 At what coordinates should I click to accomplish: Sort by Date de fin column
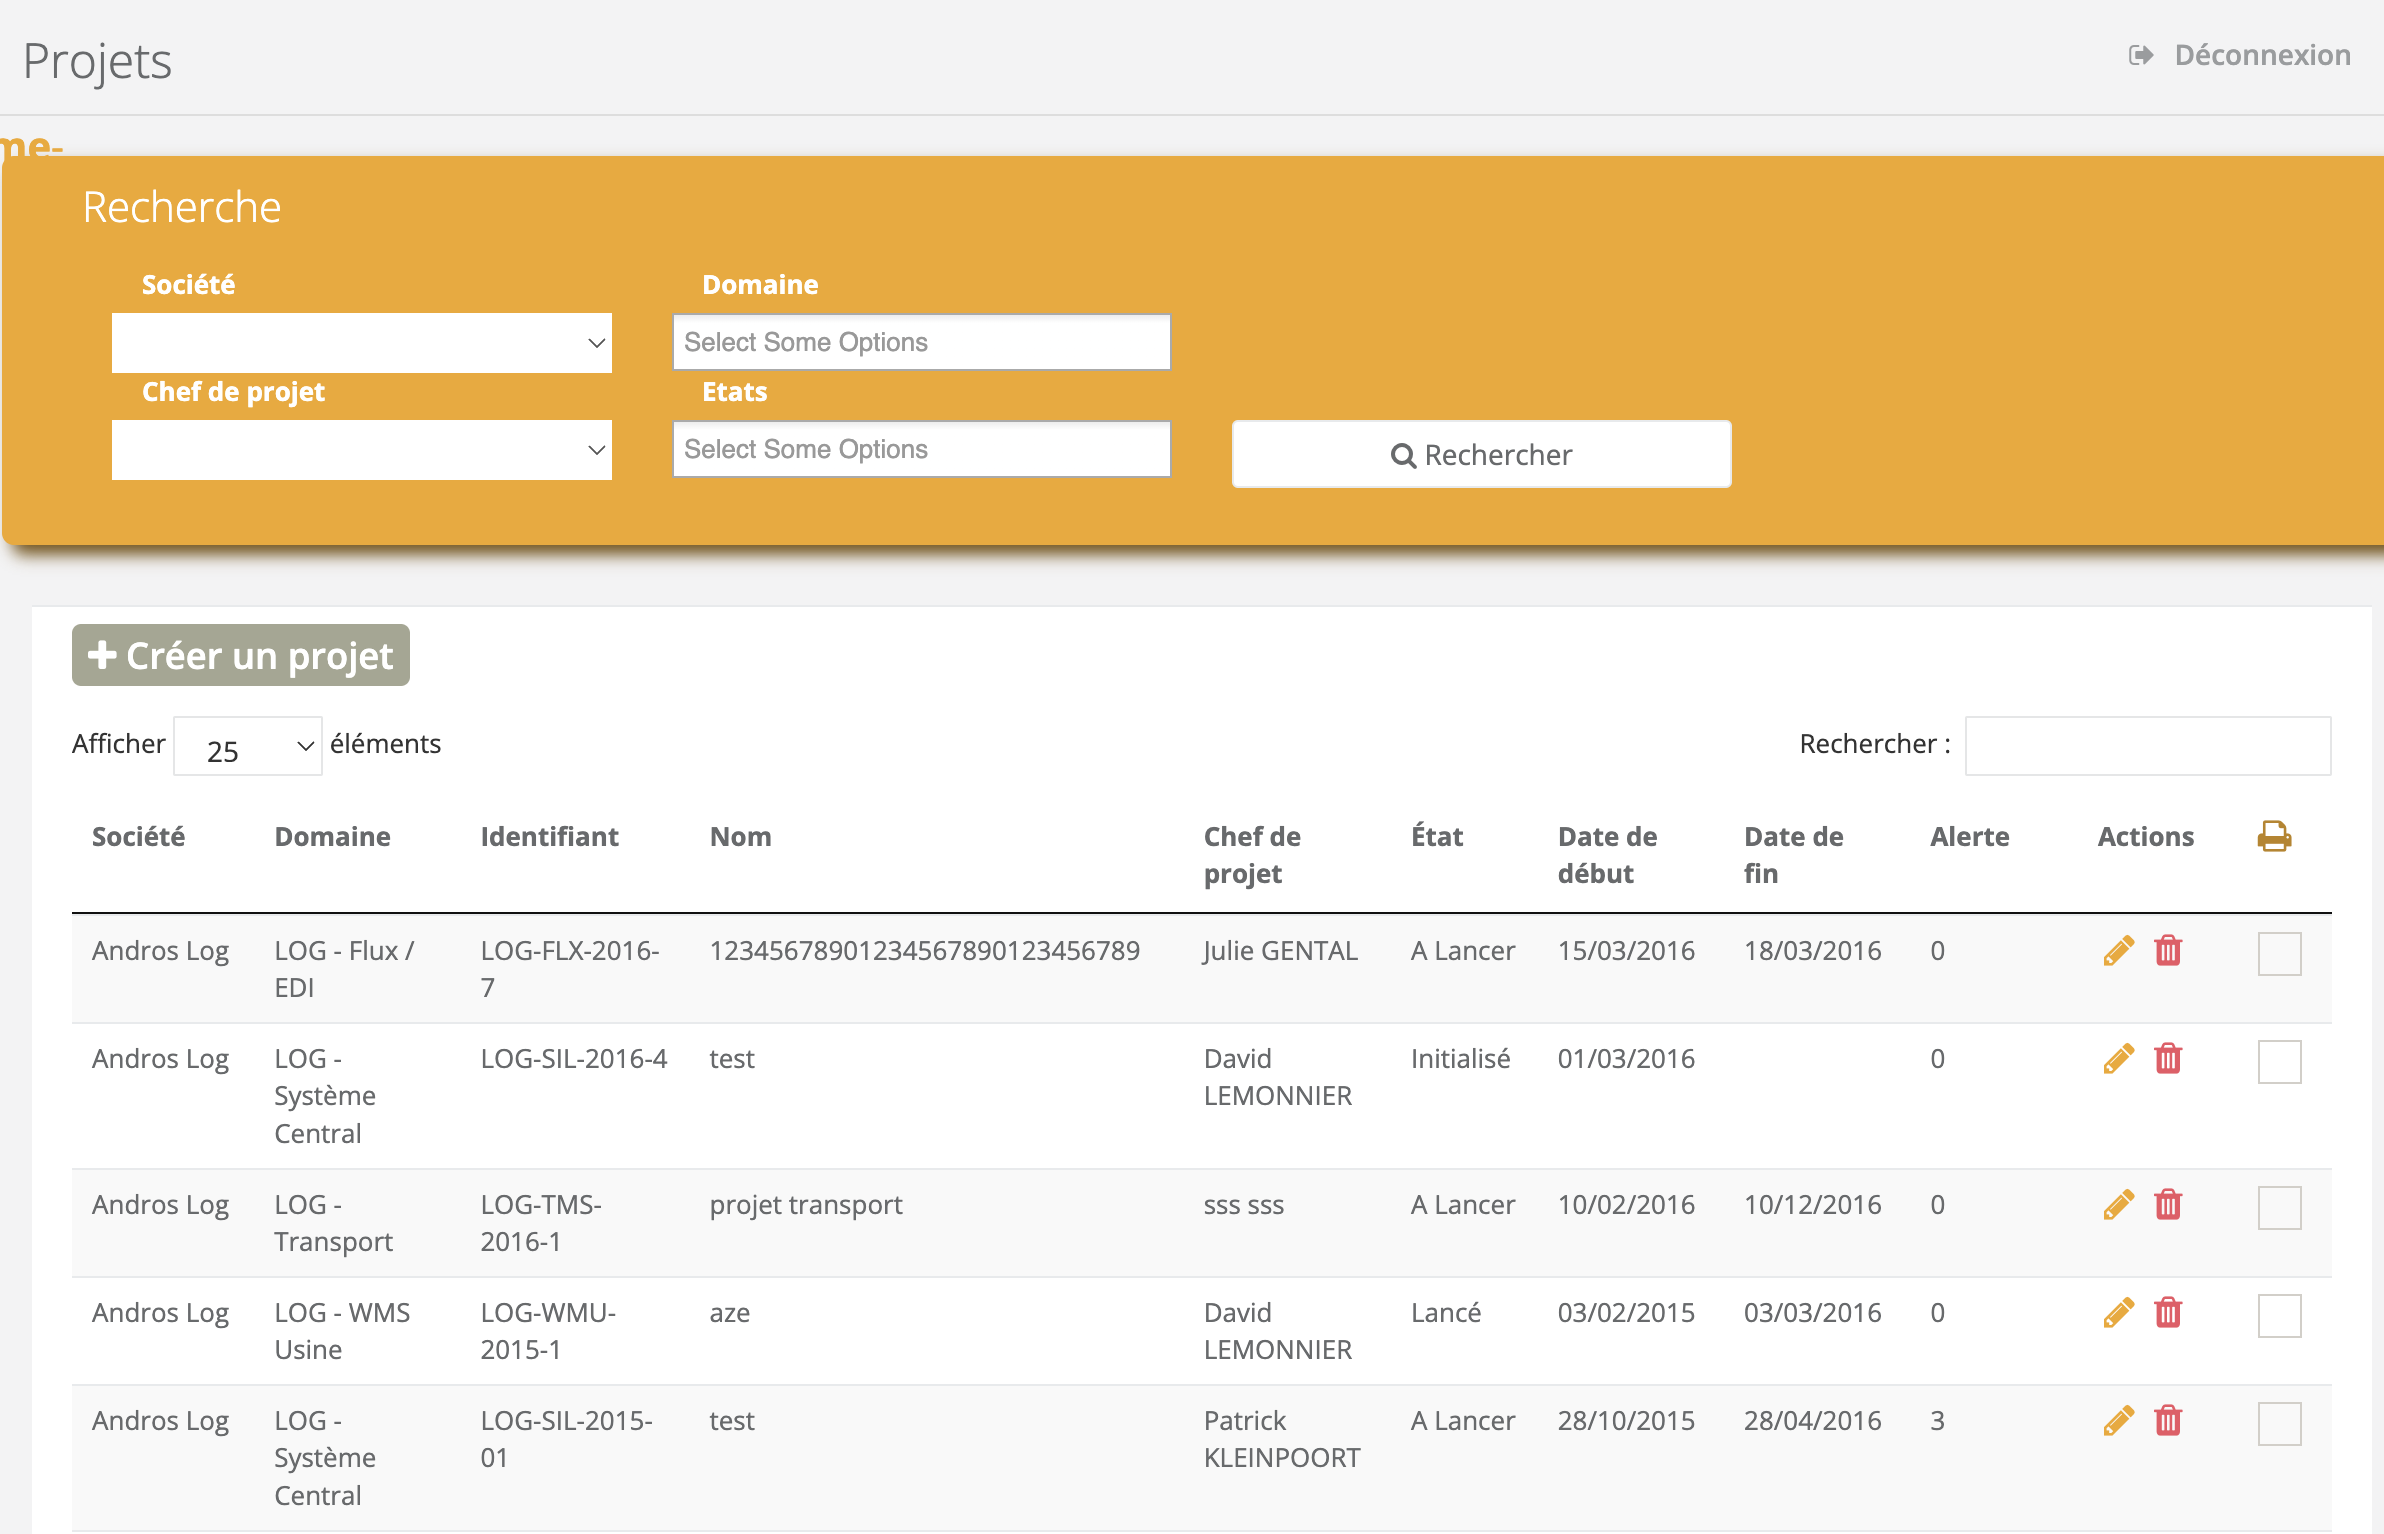(x=1793, y=855)
